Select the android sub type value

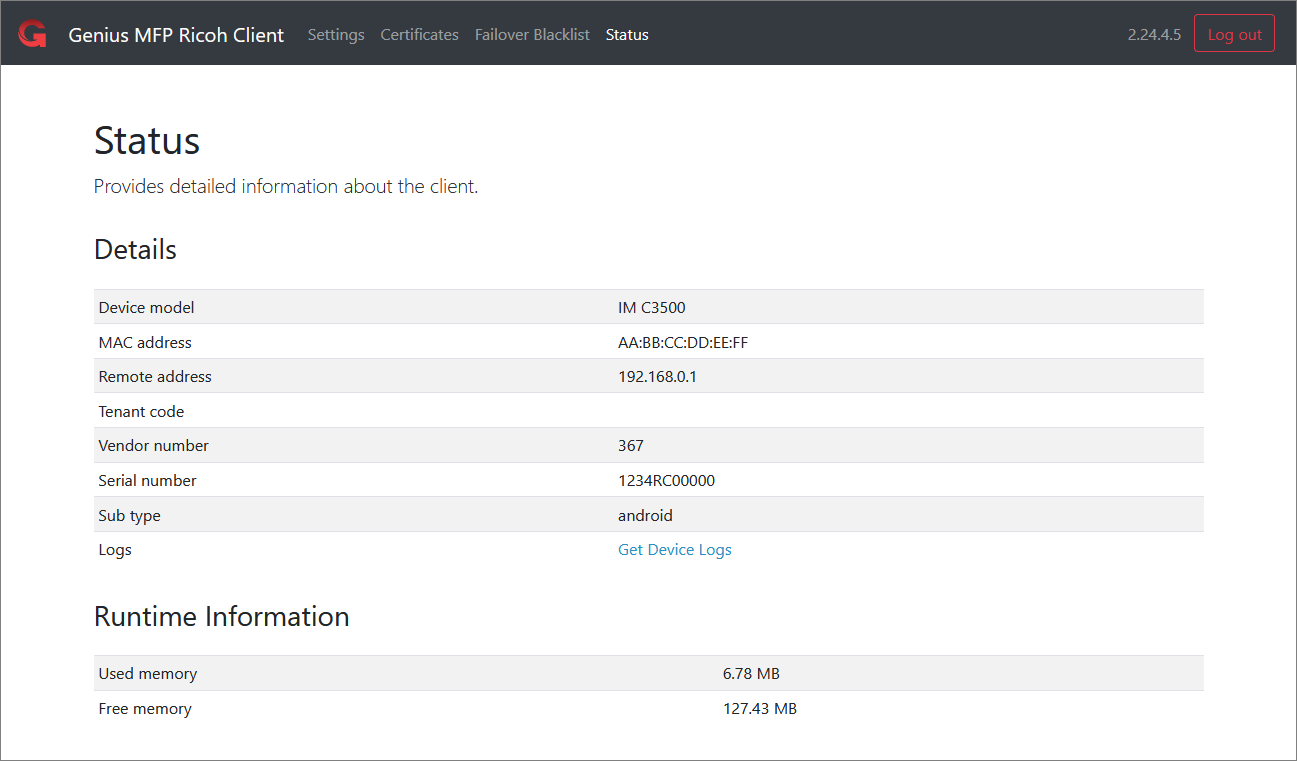pos(645,515)
